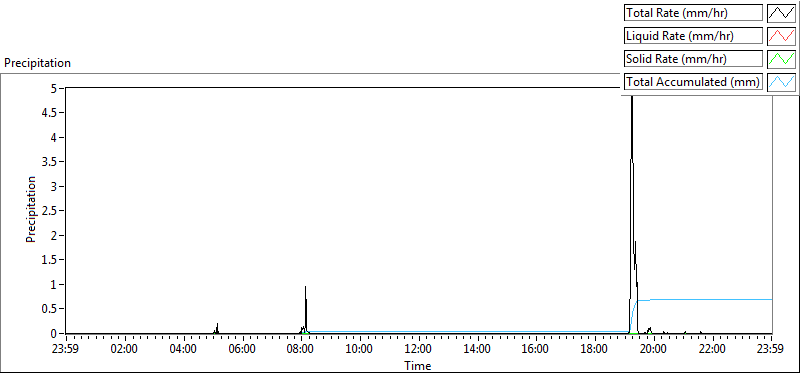Click the 23:59 end time axis label
Viewport: 800px width, 373px height.
(x=771, y=350)
